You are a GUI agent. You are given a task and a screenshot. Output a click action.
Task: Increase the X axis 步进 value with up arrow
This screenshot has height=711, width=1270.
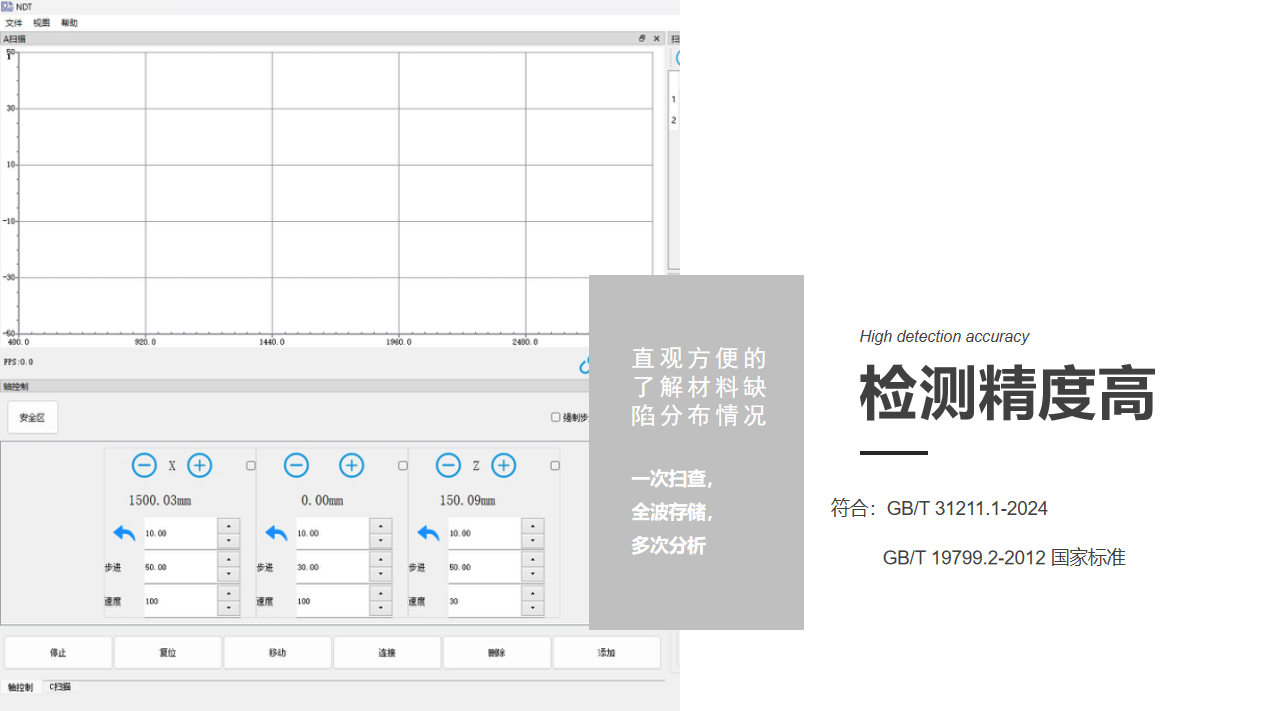click(229, 560)
